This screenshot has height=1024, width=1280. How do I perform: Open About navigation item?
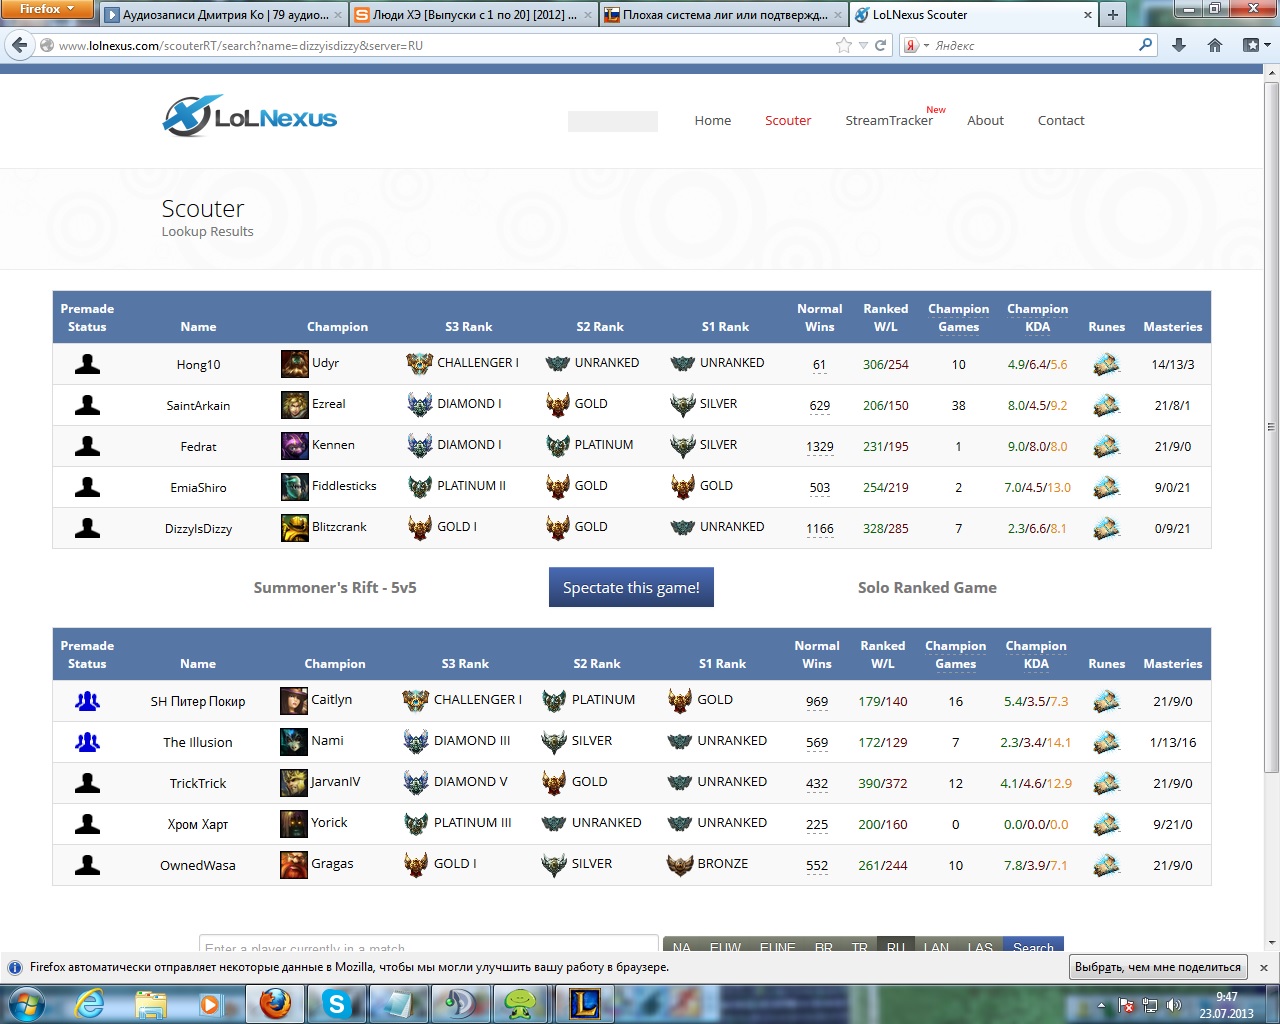pos(985,120)
